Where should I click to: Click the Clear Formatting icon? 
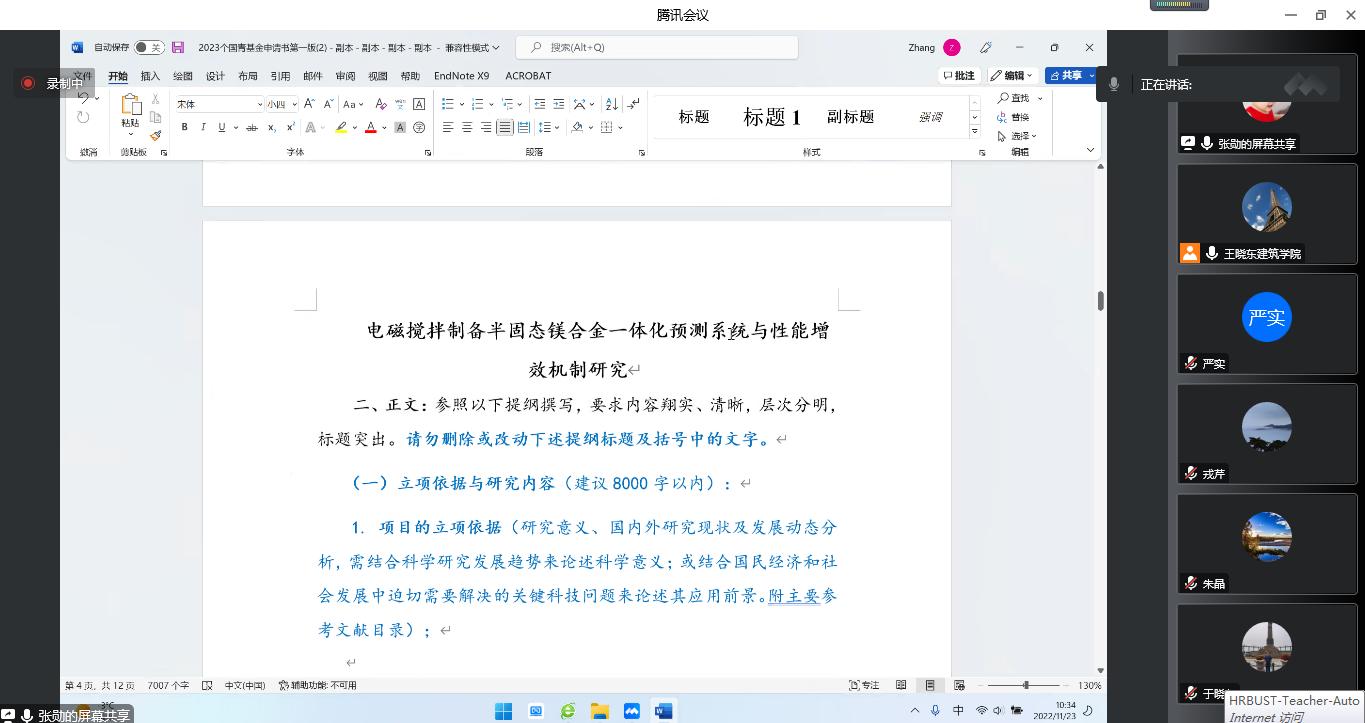pyautogui.click(x=380, y=104)
